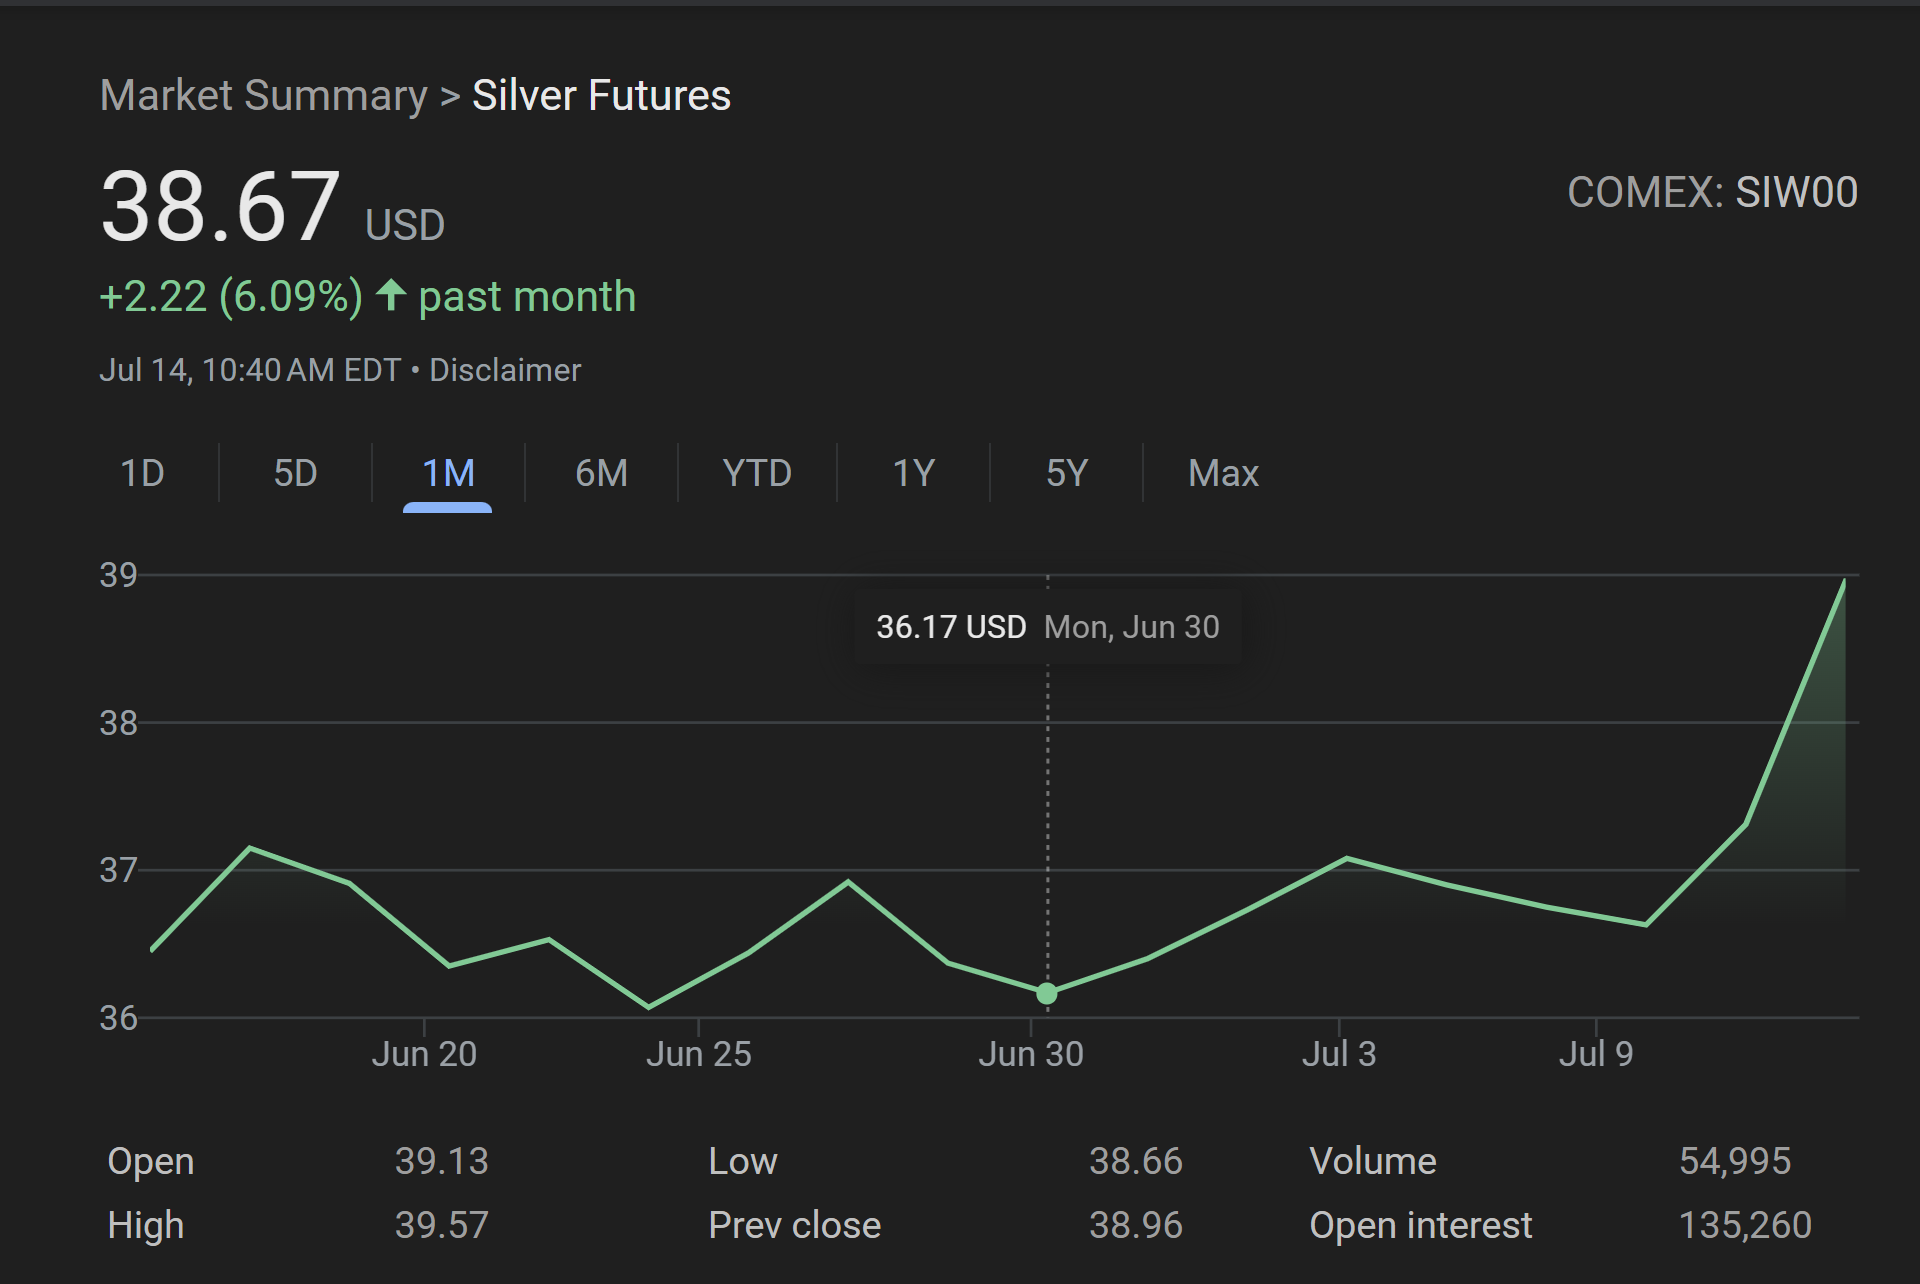Open the 1Y chart range
Screen dimensions: 1920x1284
[x=913, y=473]
